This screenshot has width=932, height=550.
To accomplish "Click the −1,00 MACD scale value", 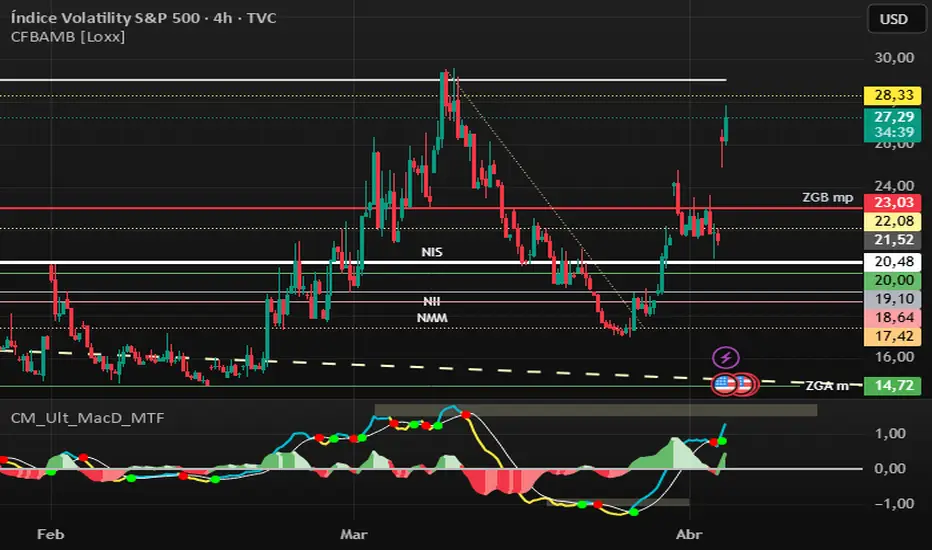I will [x=890, y=504].
